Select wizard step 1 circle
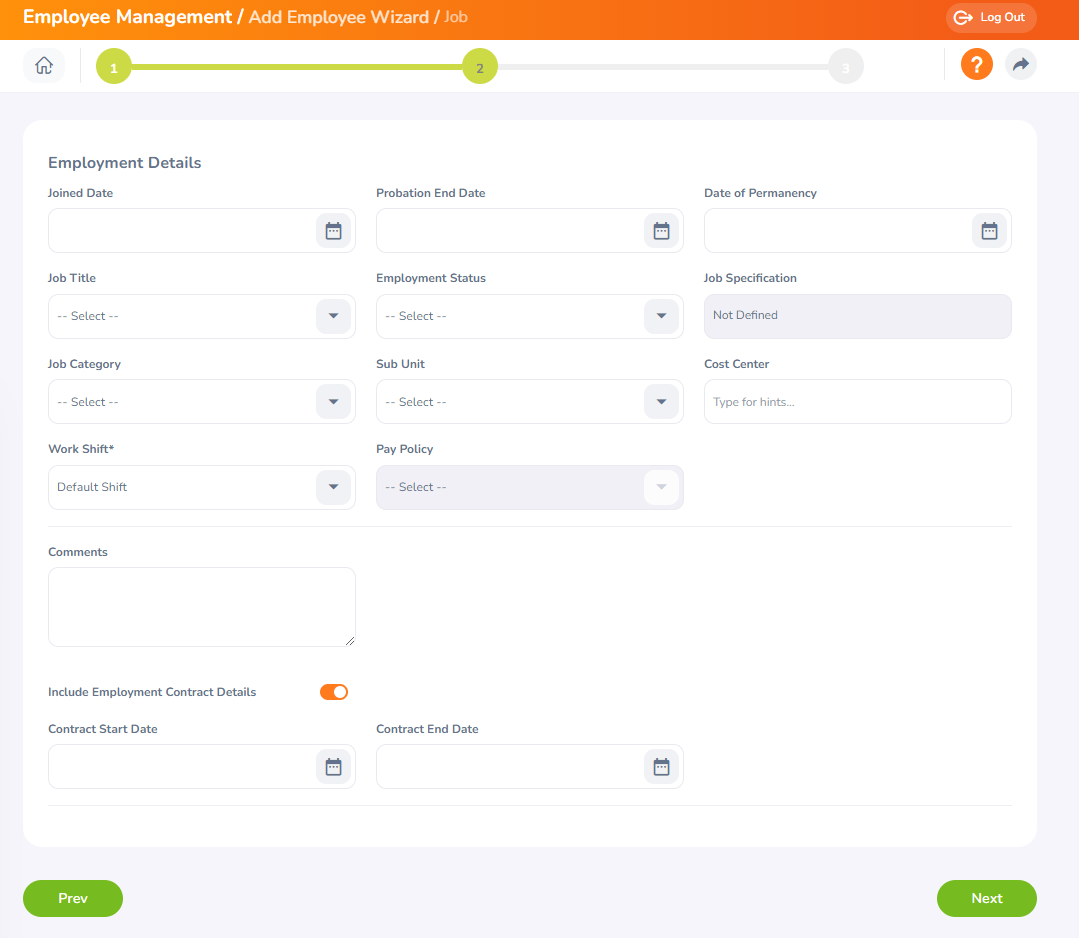The width and height of the screenshot is (1079, 938). 113,66
